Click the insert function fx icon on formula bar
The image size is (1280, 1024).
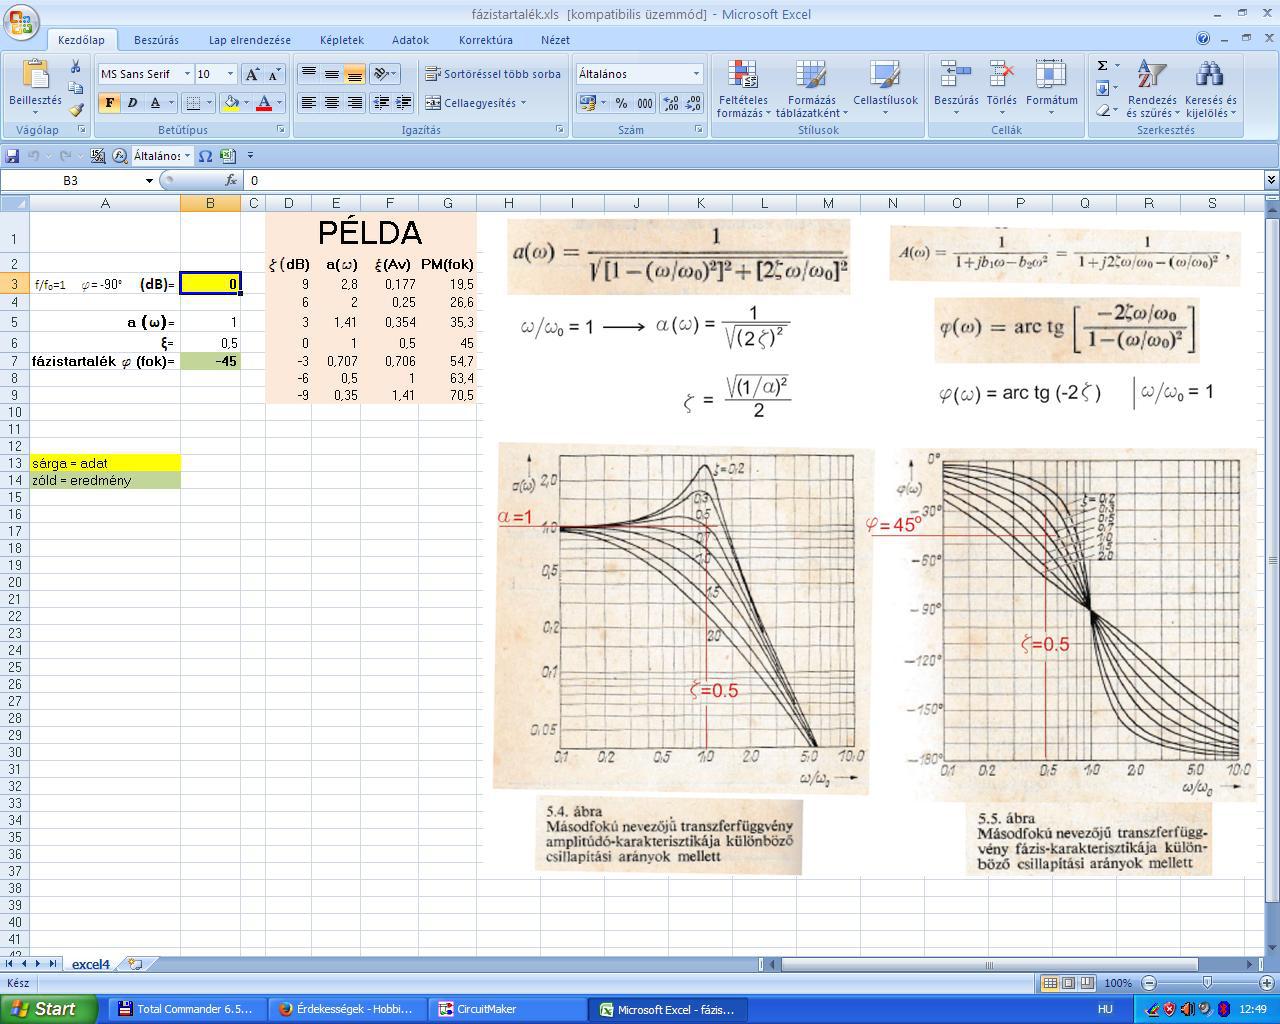point(231,180)
